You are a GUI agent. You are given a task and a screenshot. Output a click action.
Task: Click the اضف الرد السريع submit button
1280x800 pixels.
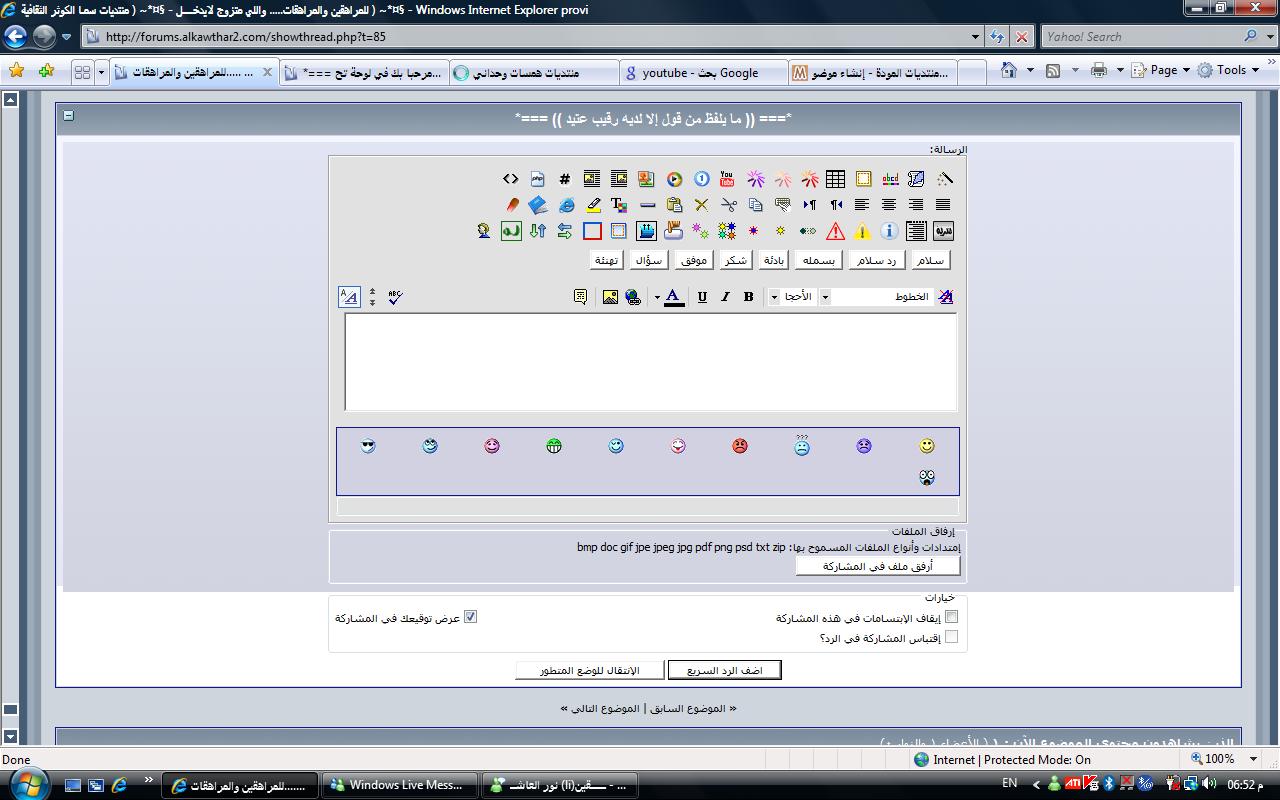click(x=724, y=670)
